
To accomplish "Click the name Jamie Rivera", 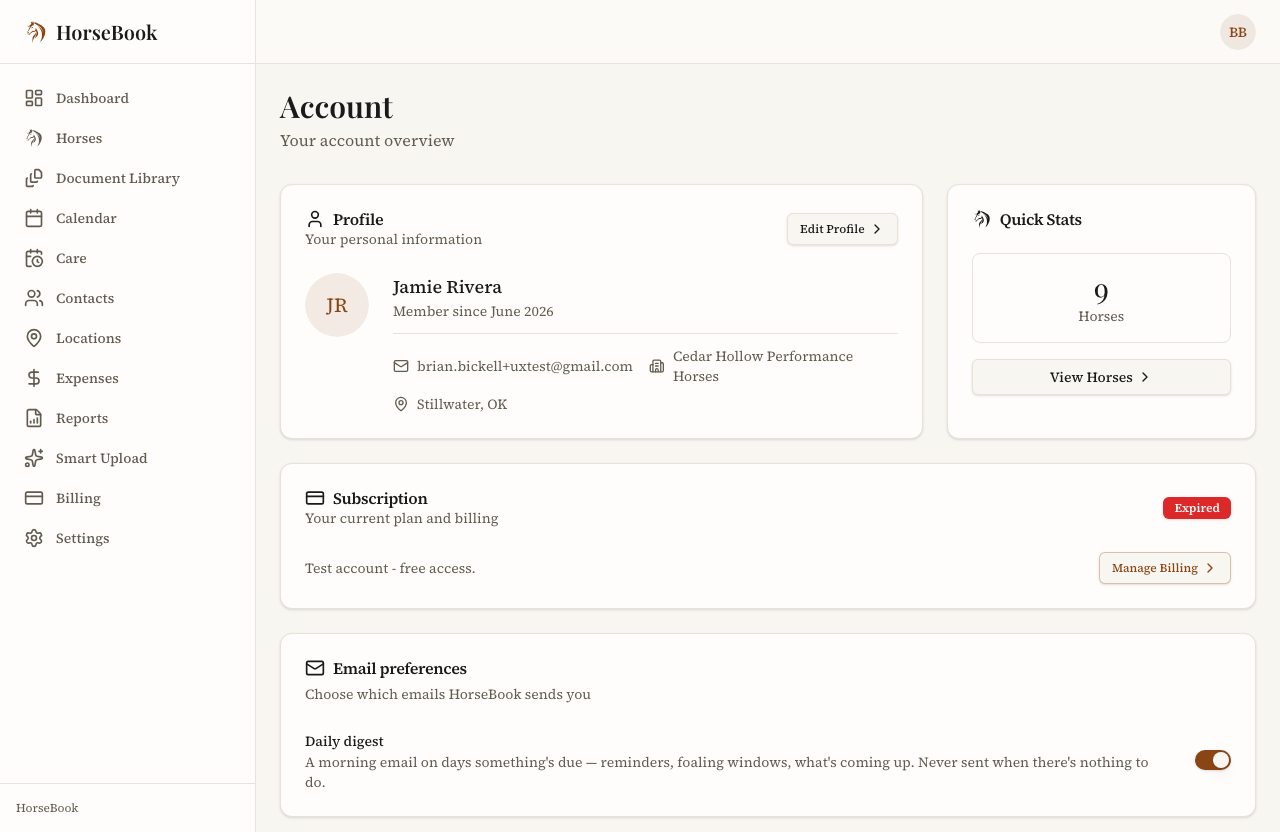I will coord(447,287).
